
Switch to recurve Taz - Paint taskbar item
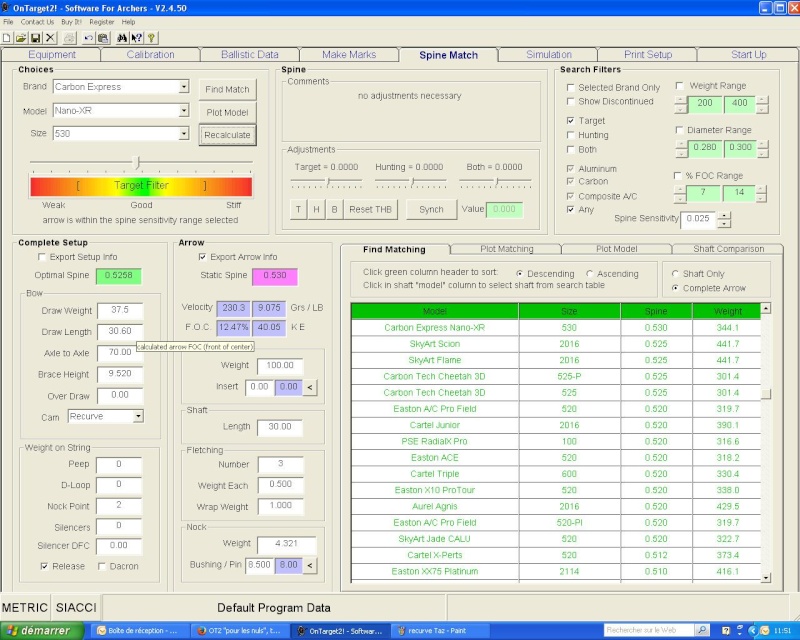(x=439, y=631)
